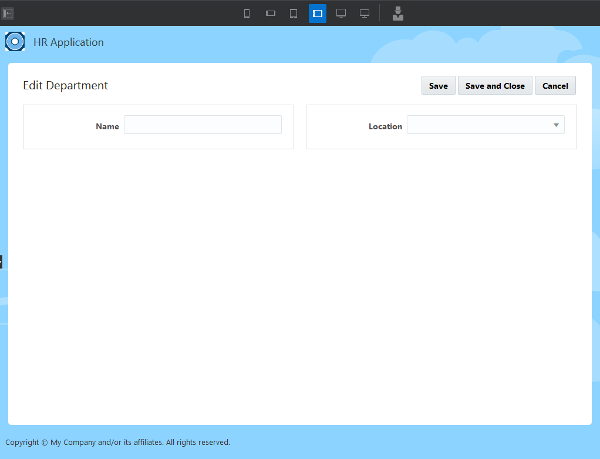Click the Edit Department heading

65,85
